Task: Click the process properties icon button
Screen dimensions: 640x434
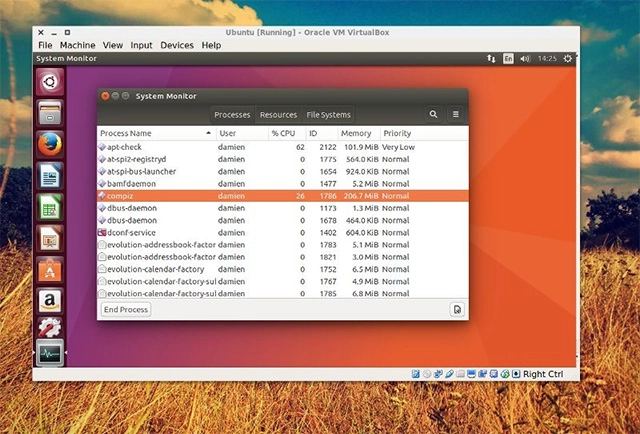Action: click(x=457, y=309)
